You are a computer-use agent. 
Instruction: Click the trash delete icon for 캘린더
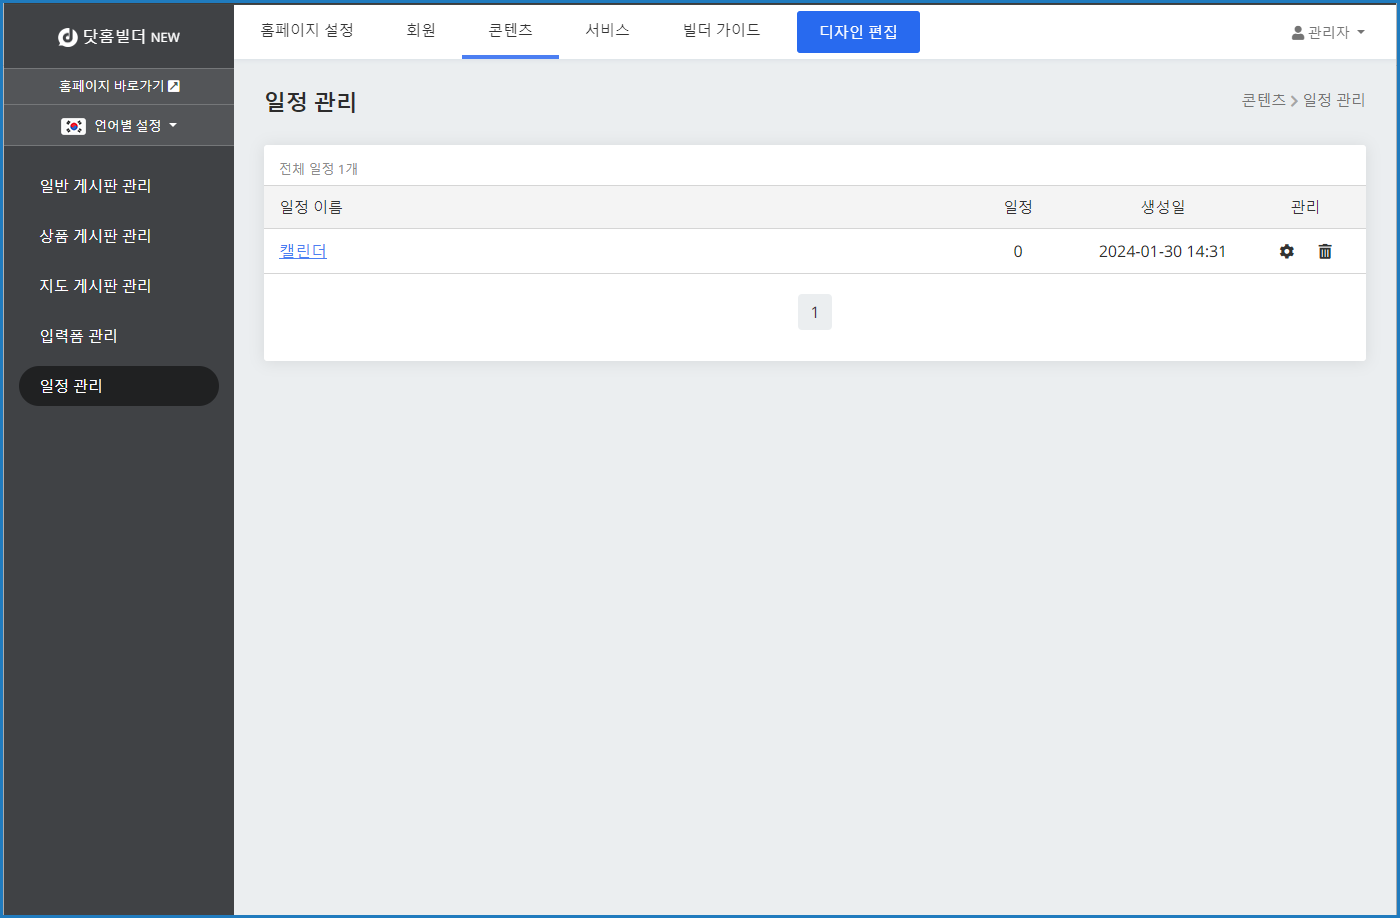tap(1325, 252)
